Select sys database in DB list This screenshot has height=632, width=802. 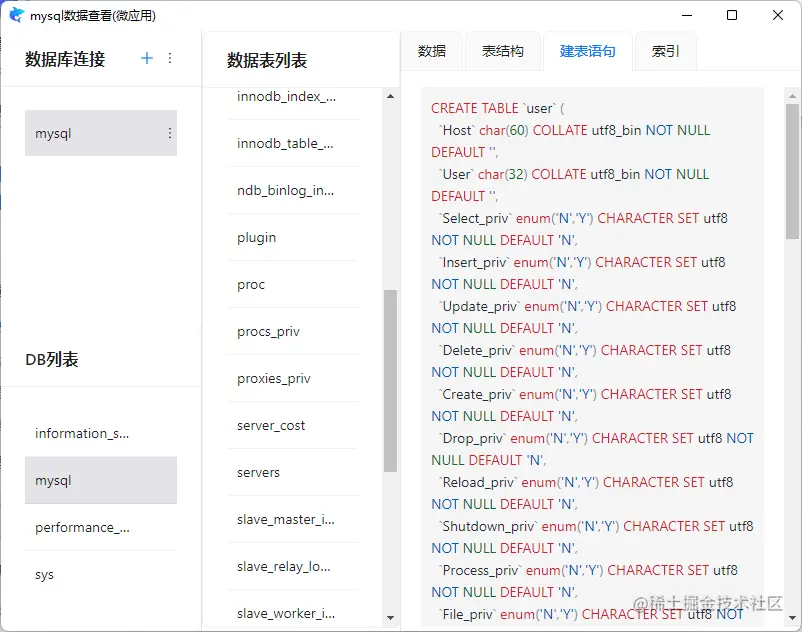click(x=101, y=575)
